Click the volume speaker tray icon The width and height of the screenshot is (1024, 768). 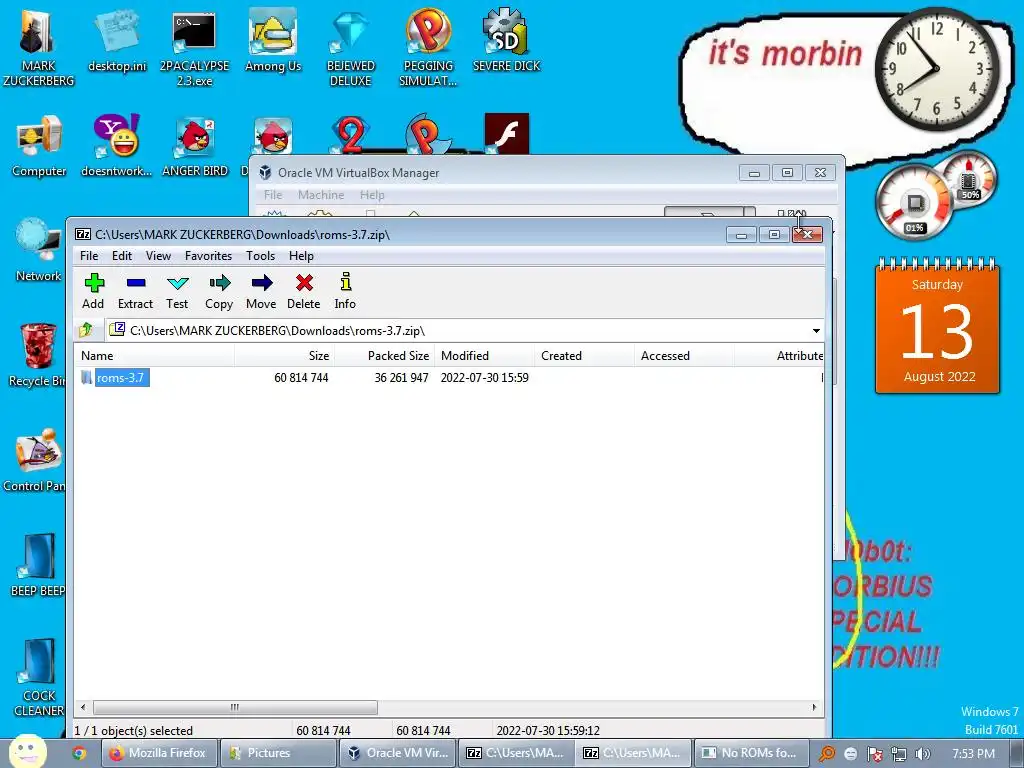922,754
